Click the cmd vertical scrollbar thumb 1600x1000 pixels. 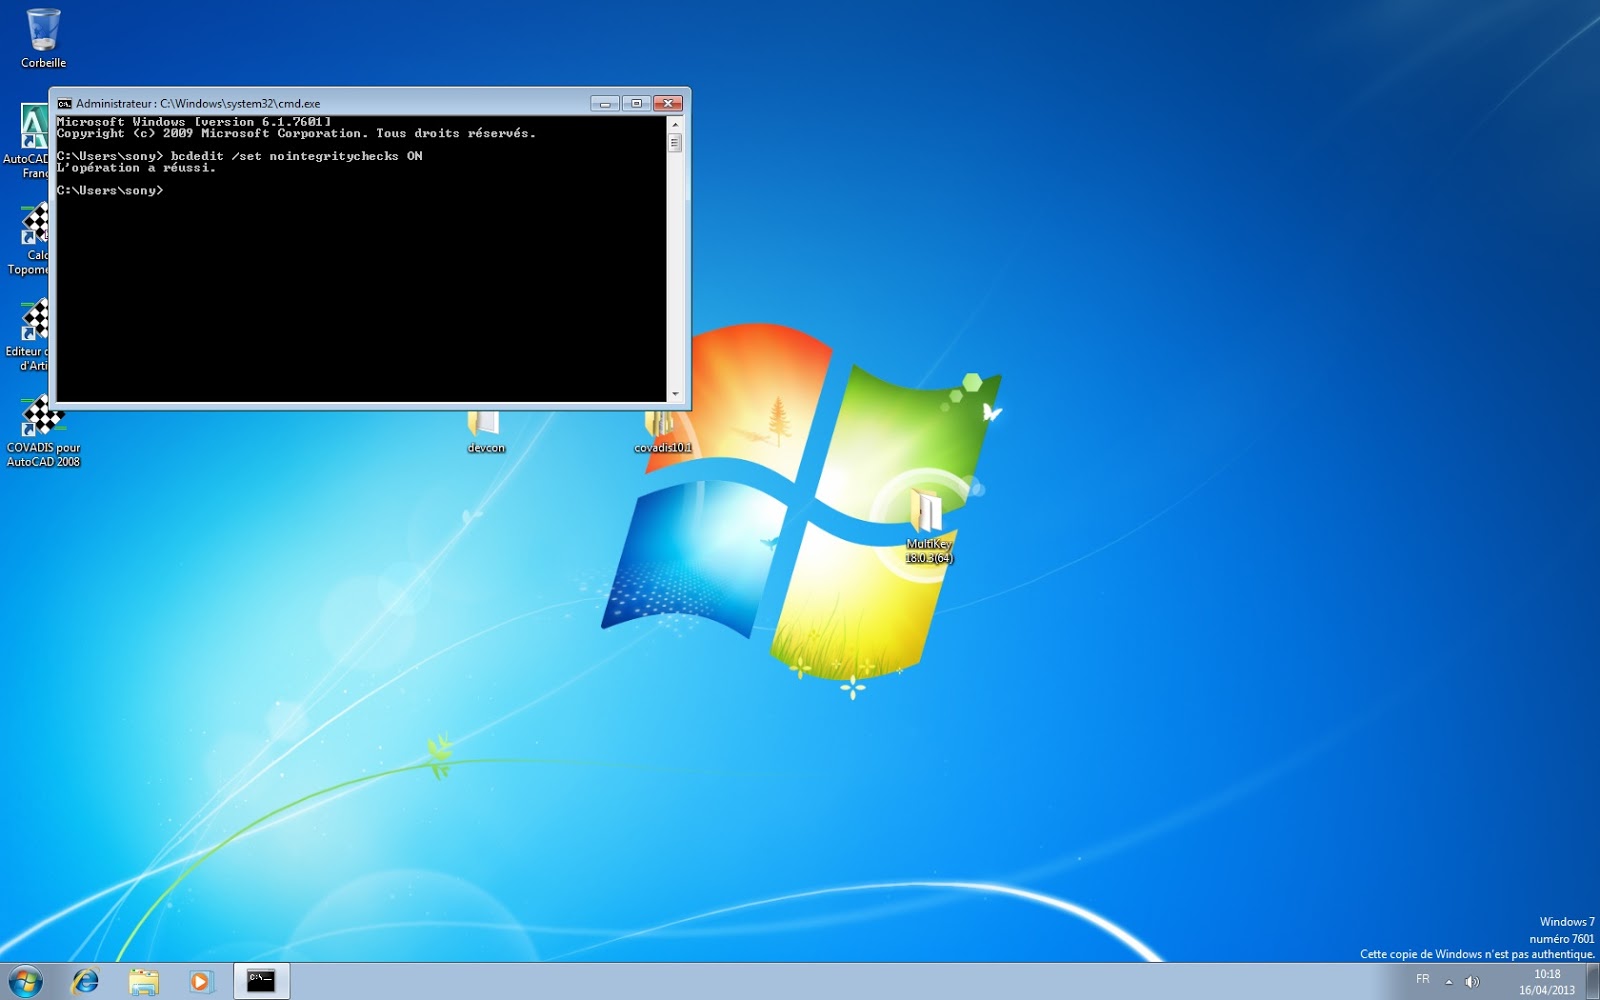coord(675,143)
